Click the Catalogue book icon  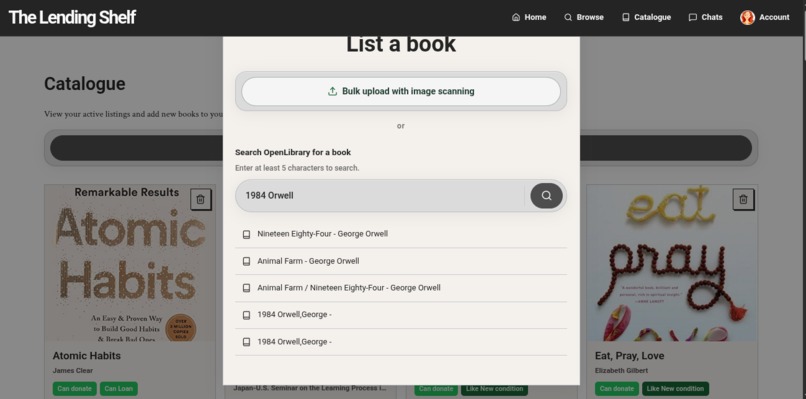coord(626,17)
